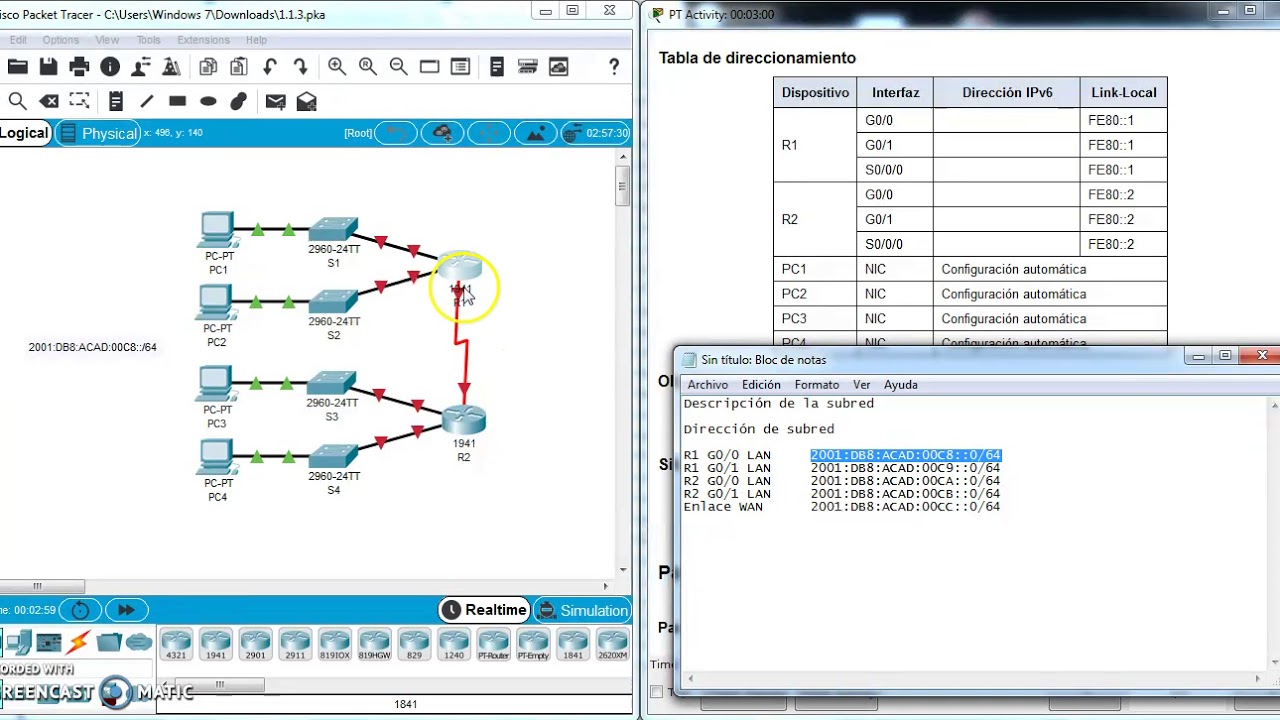Select switch S1 in the topology
The image size is (1280, 720).
click(x=333, y=229)
